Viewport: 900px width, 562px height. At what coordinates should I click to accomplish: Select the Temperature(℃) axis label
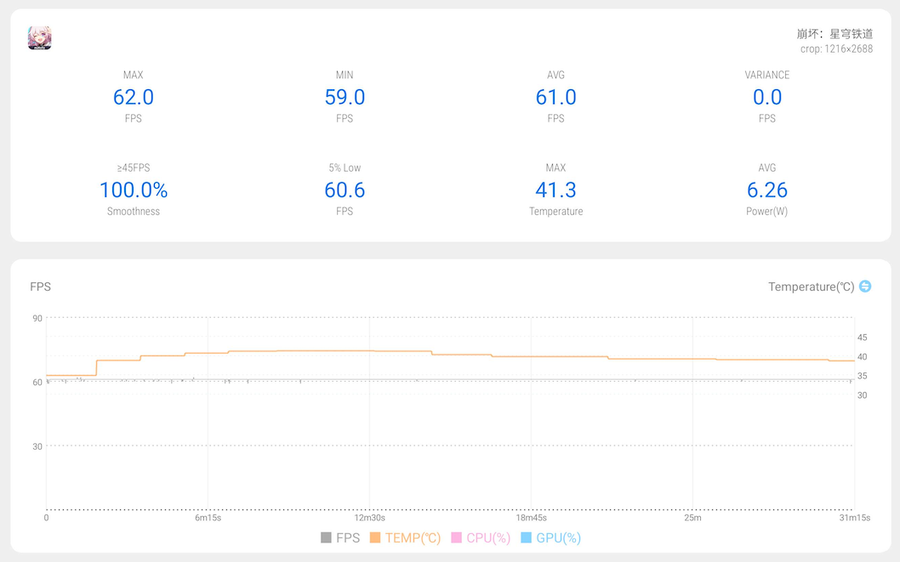811,287
